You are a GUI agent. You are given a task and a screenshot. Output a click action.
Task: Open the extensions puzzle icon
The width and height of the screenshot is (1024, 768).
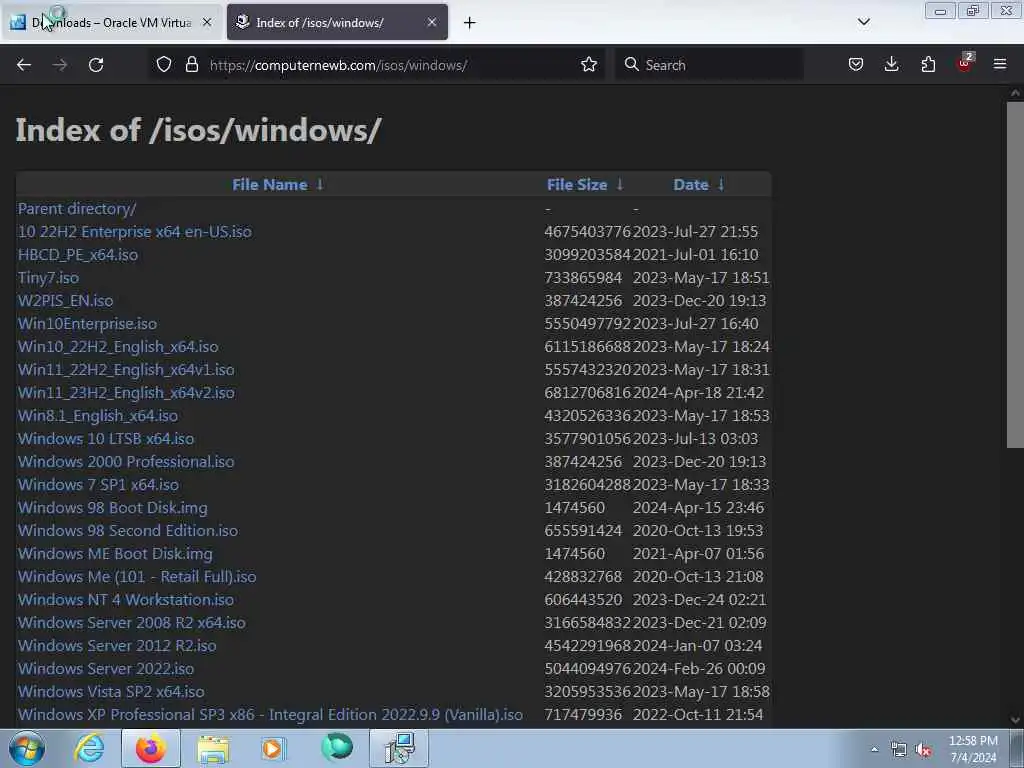(928, 65)
